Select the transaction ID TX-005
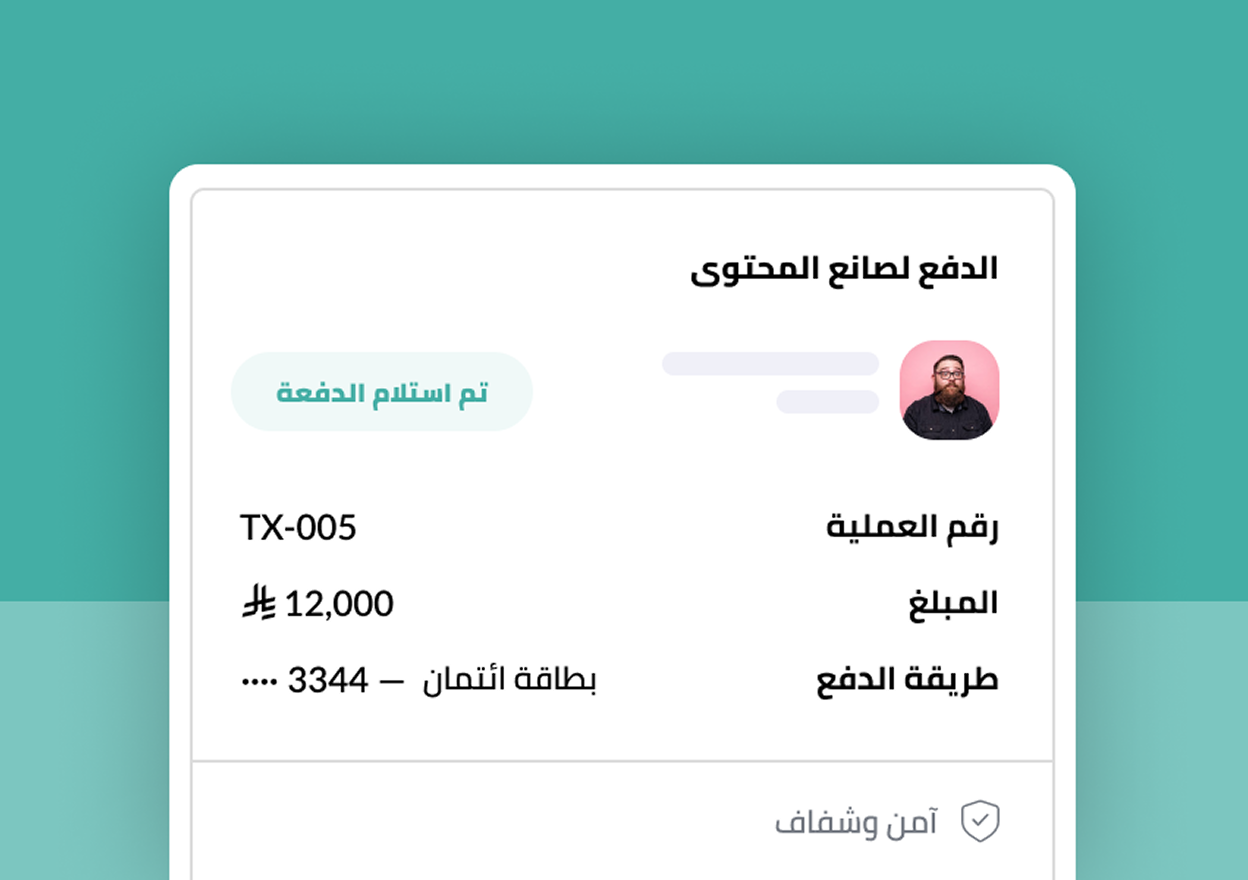 (x=298, y=527)
